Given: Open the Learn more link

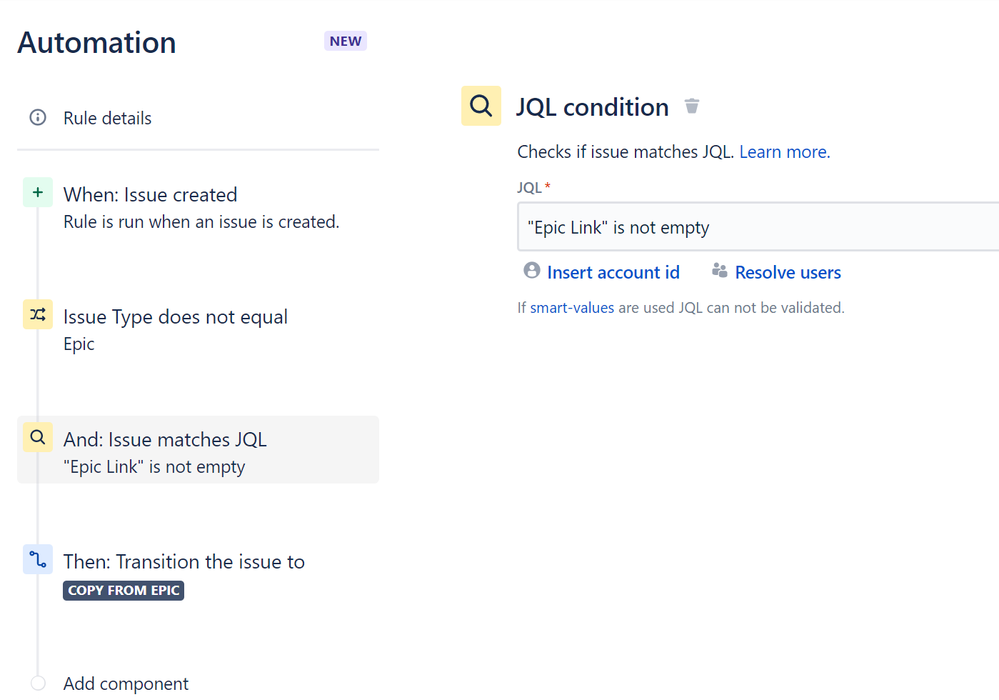Looking at the screenshot, I should (784, 152).
